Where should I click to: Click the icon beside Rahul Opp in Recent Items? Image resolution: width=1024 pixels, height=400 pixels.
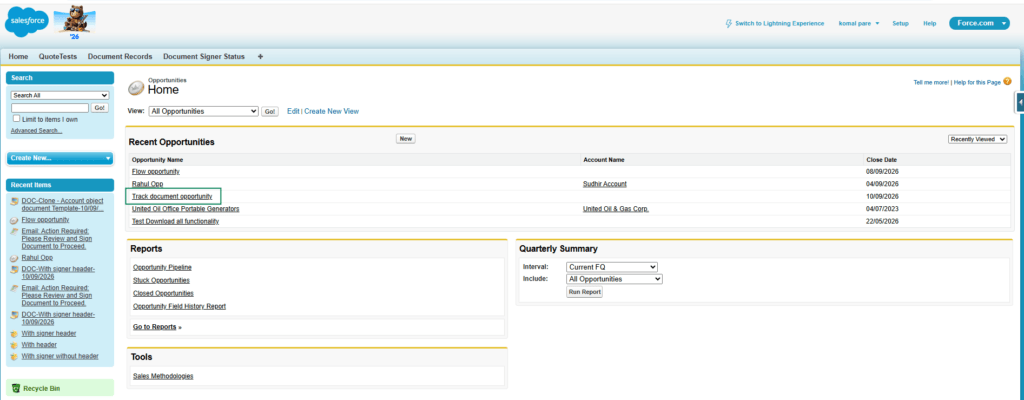pyautogui.click(x=15, y=258)
